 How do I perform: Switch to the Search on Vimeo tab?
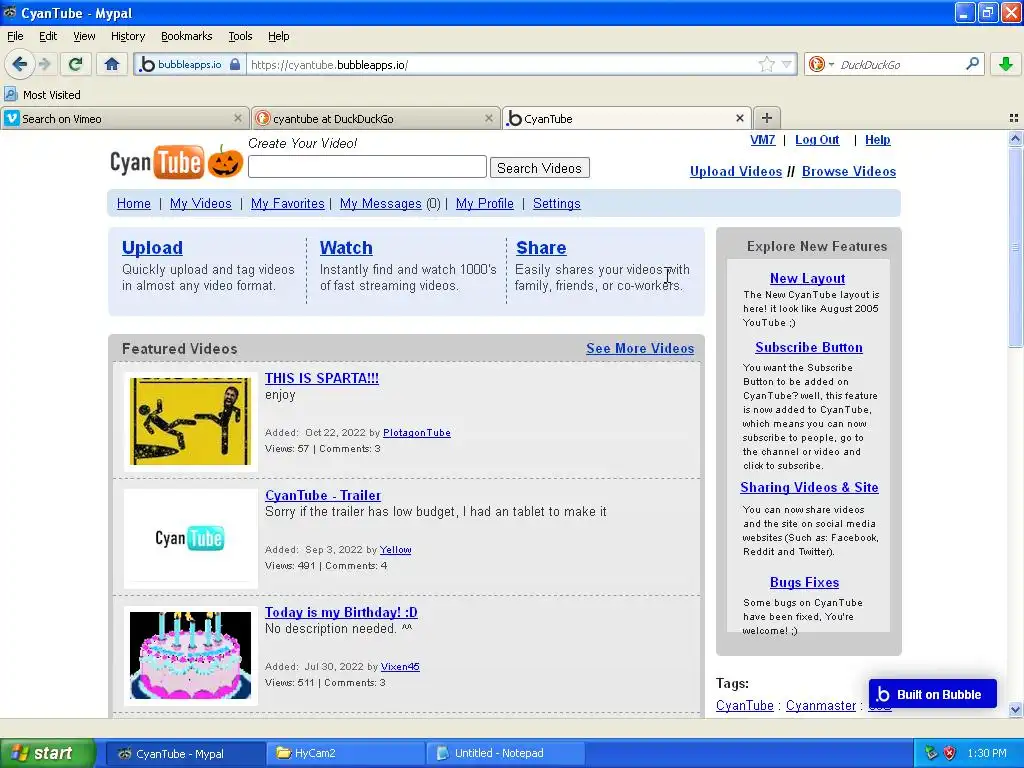(124, 118)
